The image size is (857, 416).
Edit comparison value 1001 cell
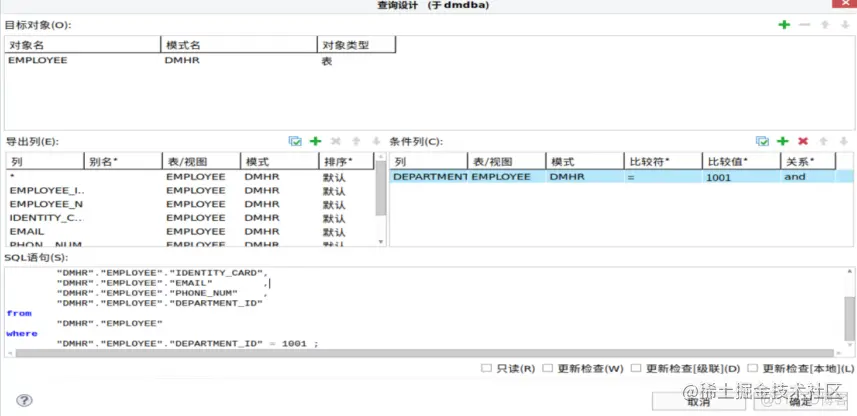tap(741, 177)
